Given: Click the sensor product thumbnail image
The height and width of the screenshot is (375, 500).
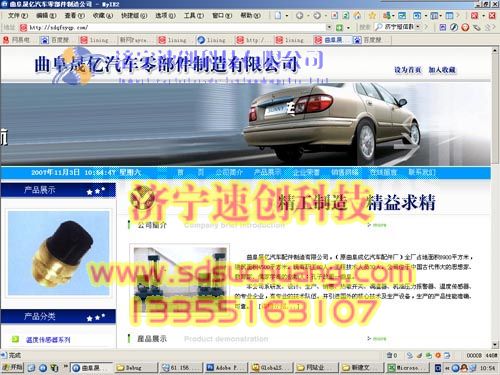Looking at the screenshot, I should point(59,253).
